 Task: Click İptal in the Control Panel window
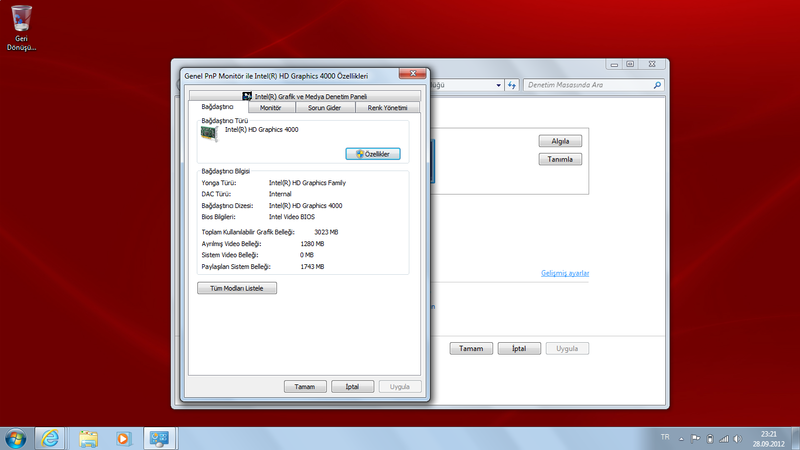519,348
